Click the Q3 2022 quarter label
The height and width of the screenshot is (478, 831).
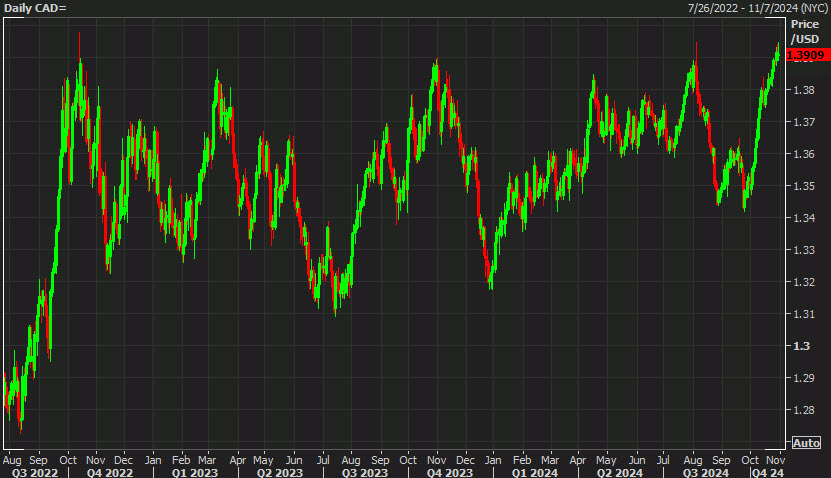click(x=35, y=472)
